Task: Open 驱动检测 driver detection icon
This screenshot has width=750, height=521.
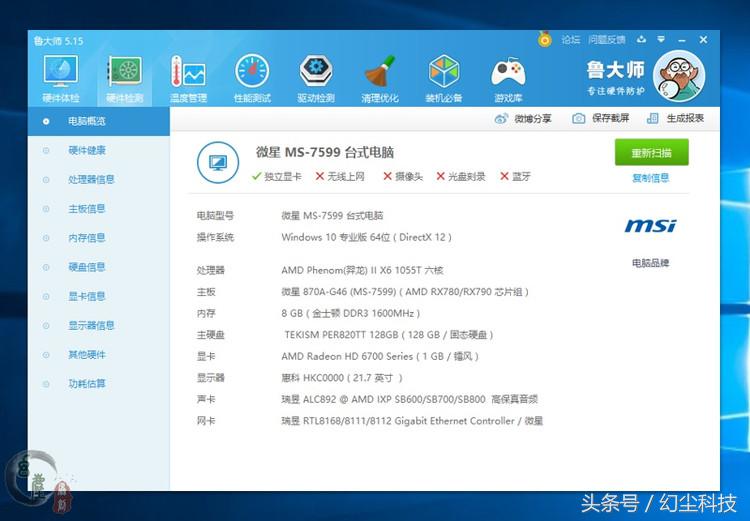Action: 316,79
